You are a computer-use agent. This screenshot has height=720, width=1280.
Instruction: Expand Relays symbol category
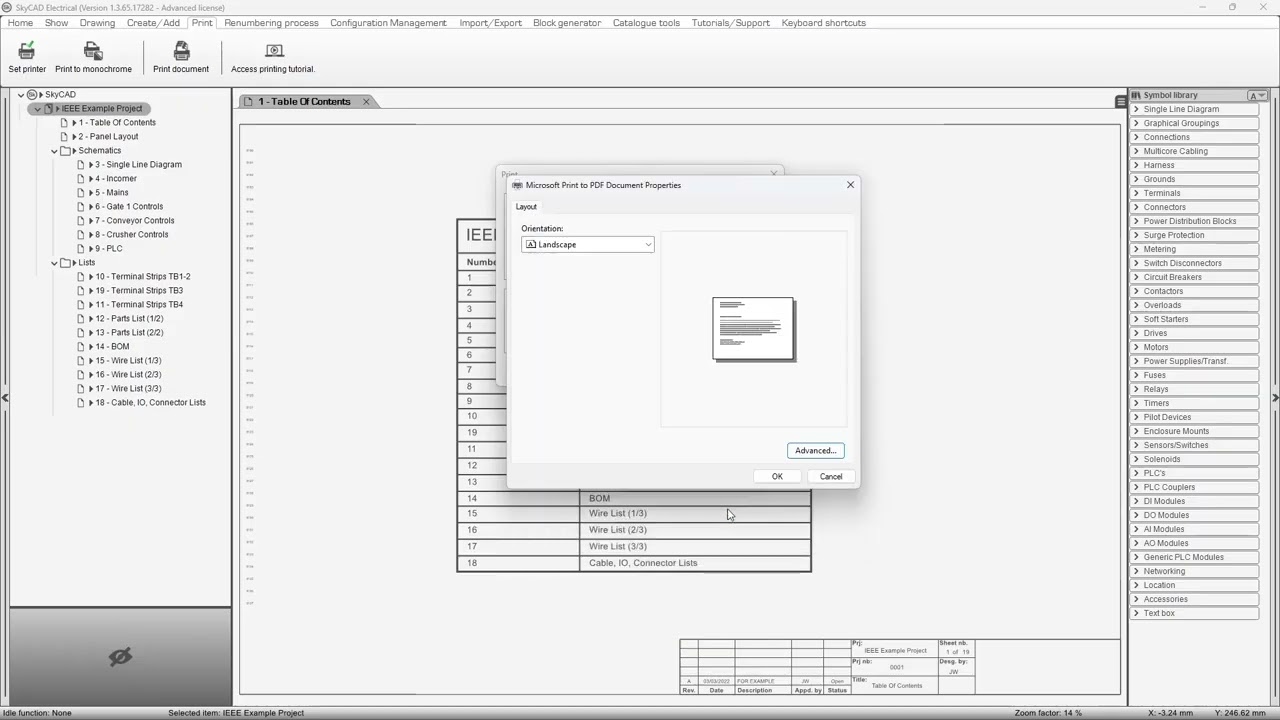coord(1136,389)
